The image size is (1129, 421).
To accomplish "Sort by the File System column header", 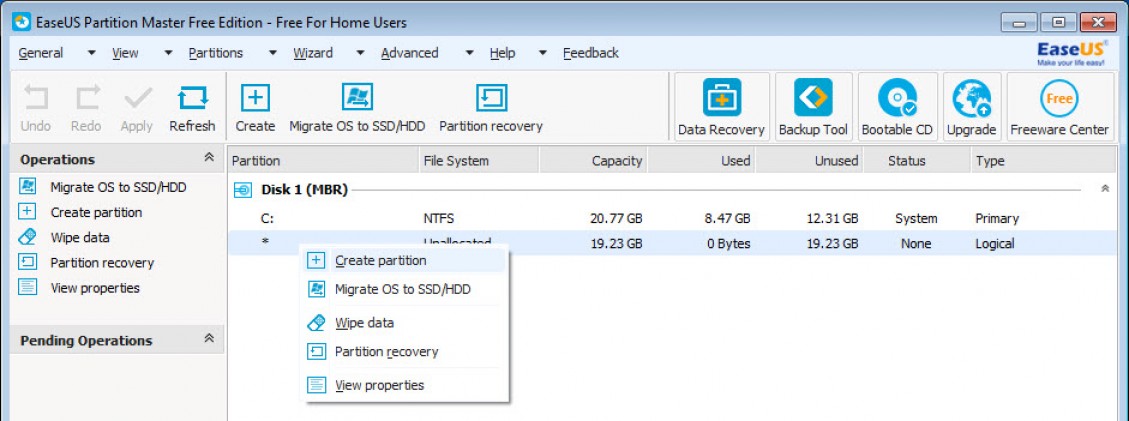I will click(x=479, y=161).
